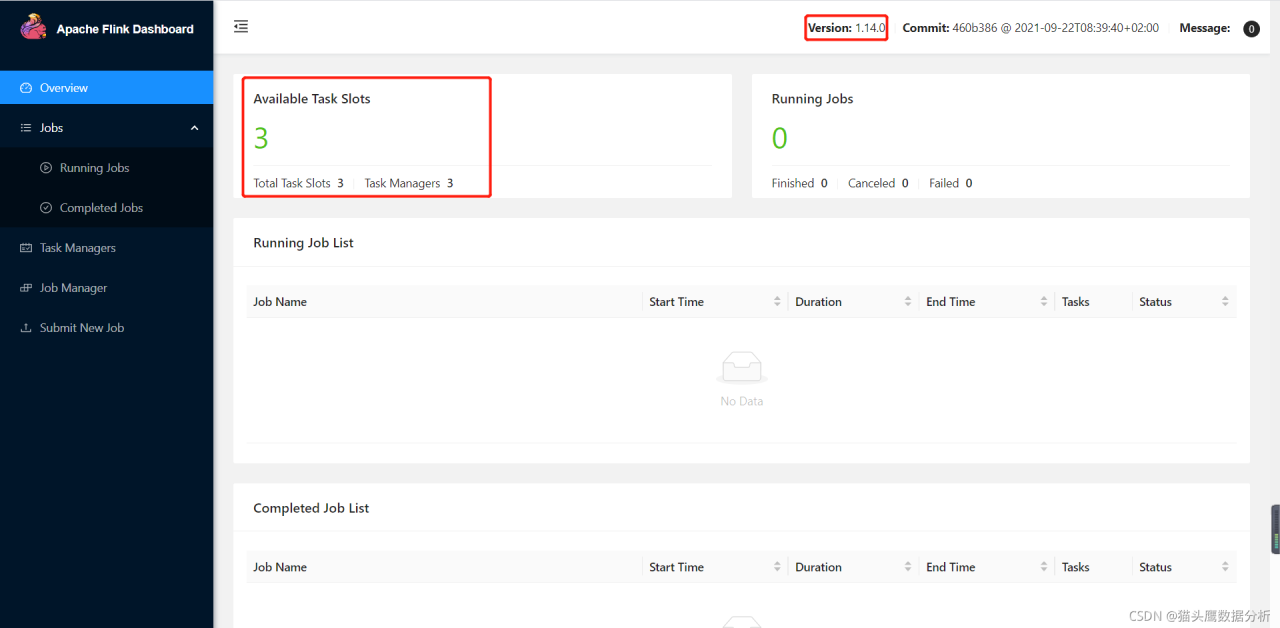Click the Message count badge
Viewport: 1280px width, 628px height.
click(x=1251, y=29)
